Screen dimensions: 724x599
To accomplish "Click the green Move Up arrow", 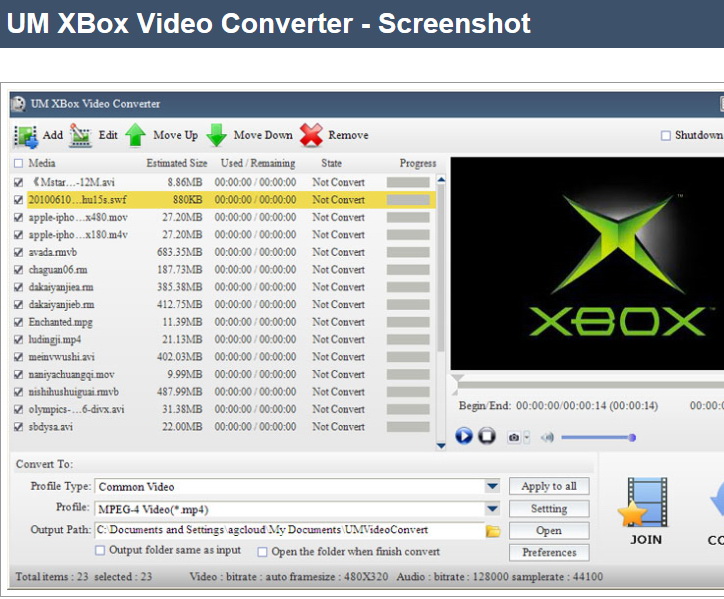I will coord(135,135).
